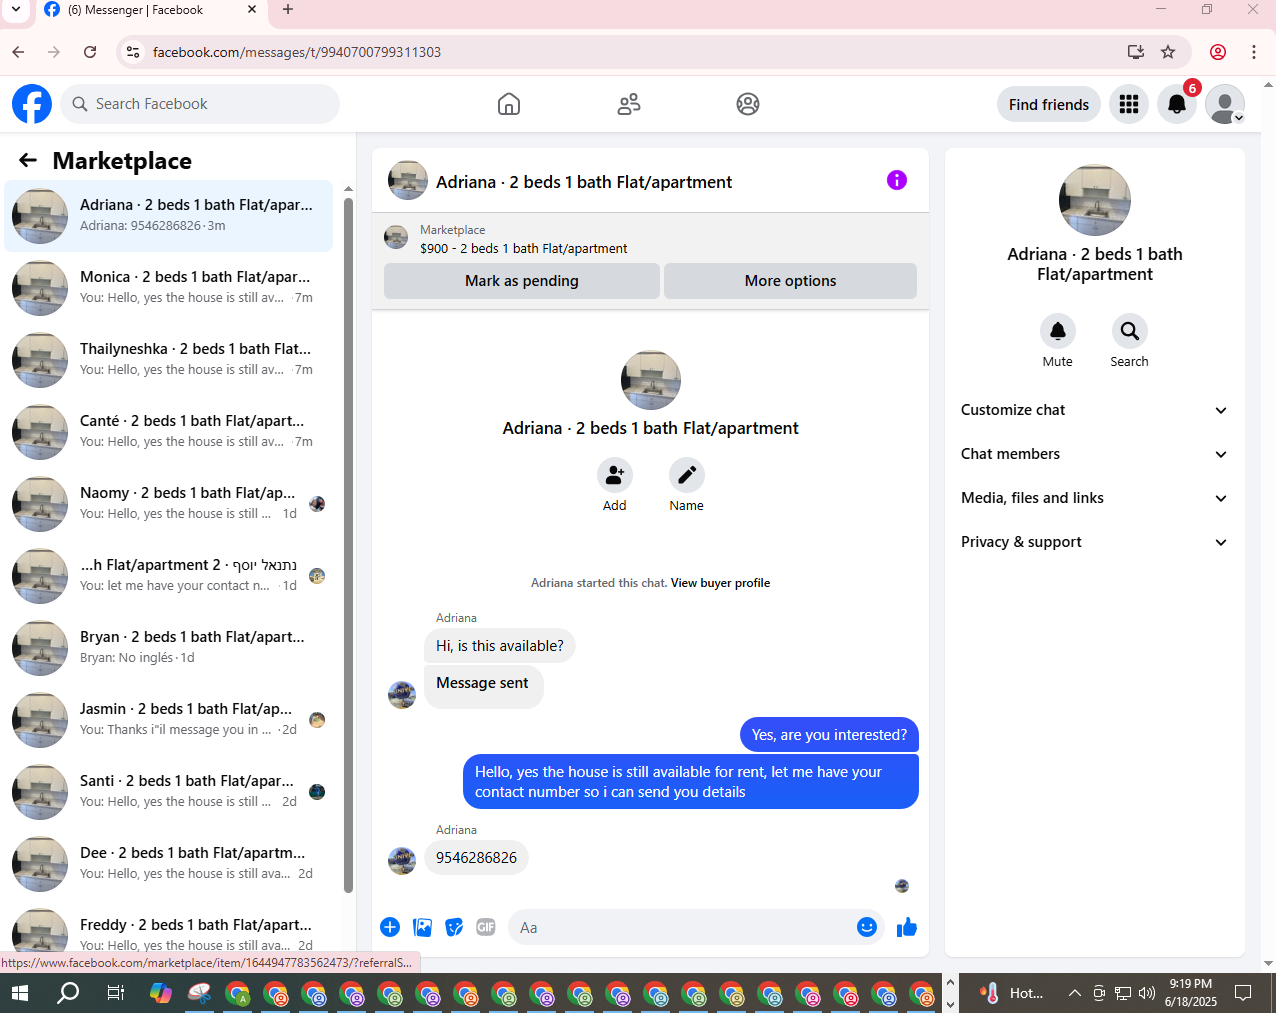Open Task View on the taskbar
Viewport: 1276px width, 1013px height.
(116, 993)
